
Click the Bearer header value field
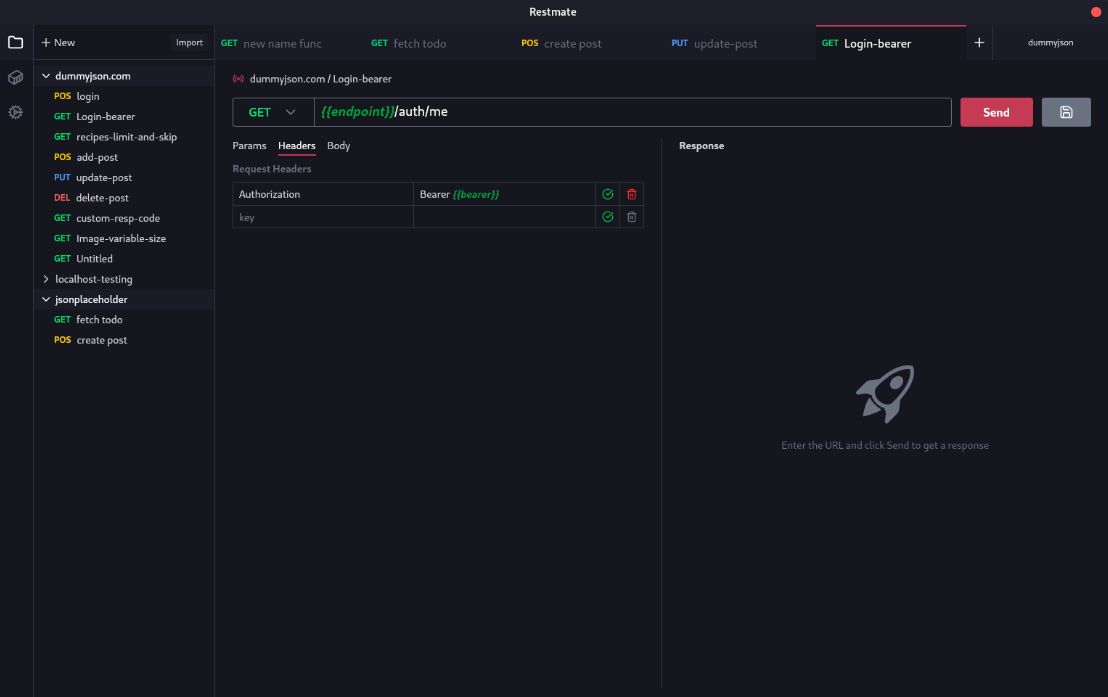point(504,194)
